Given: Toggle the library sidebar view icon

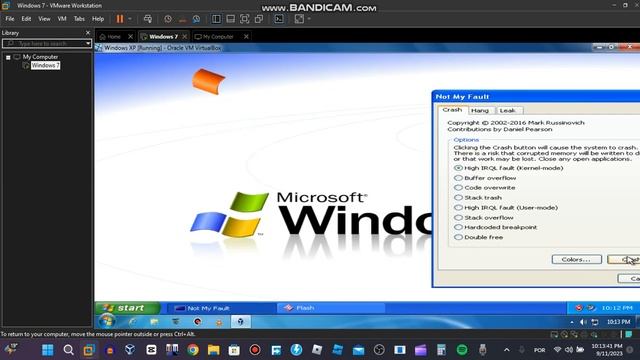Looking at the screenshot, I should pos(216,19).
